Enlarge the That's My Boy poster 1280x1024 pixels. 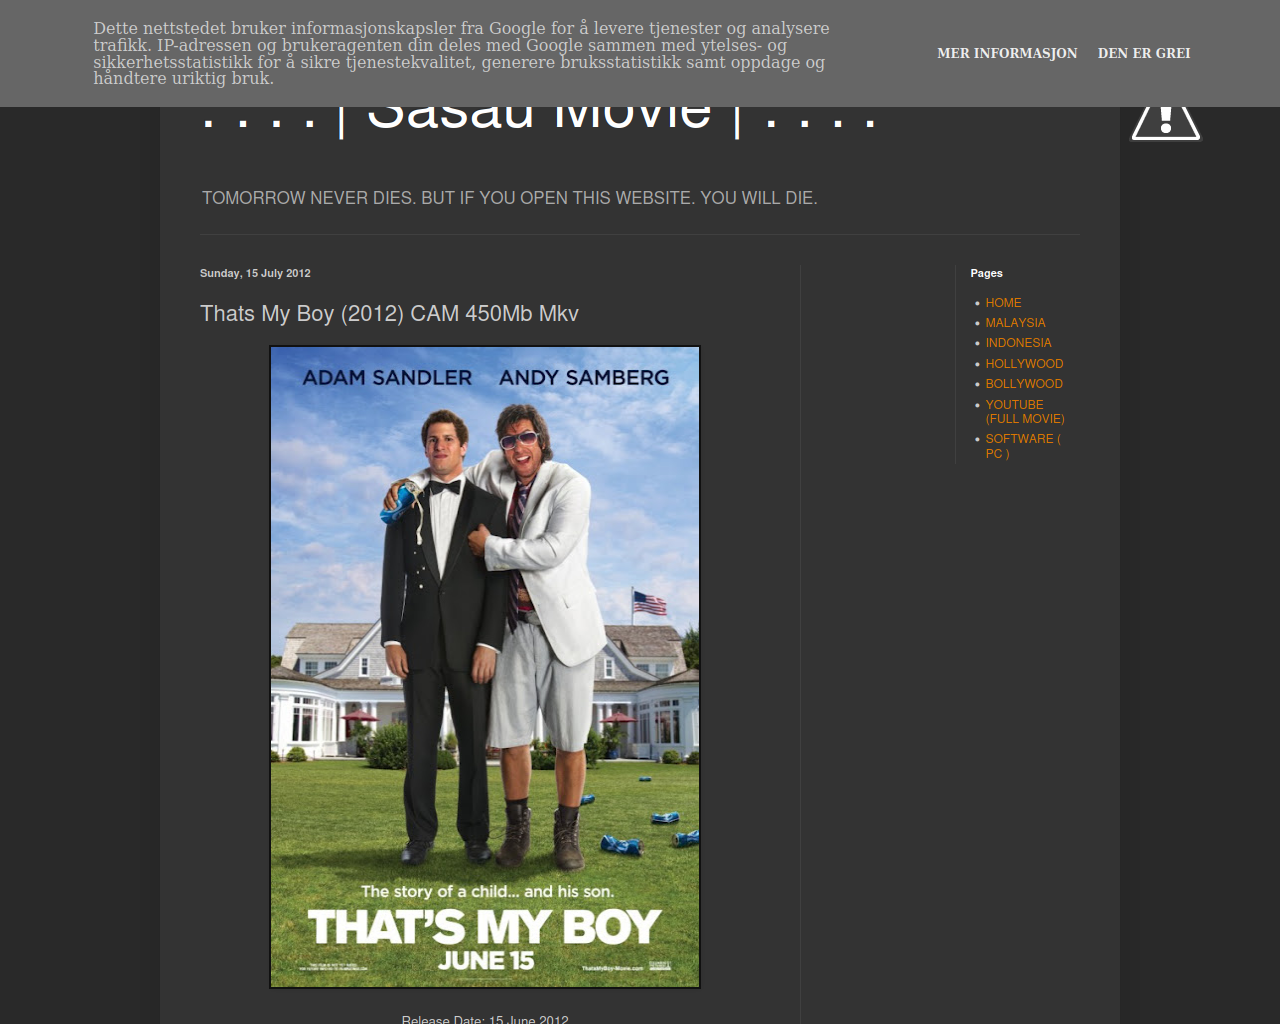485,667
